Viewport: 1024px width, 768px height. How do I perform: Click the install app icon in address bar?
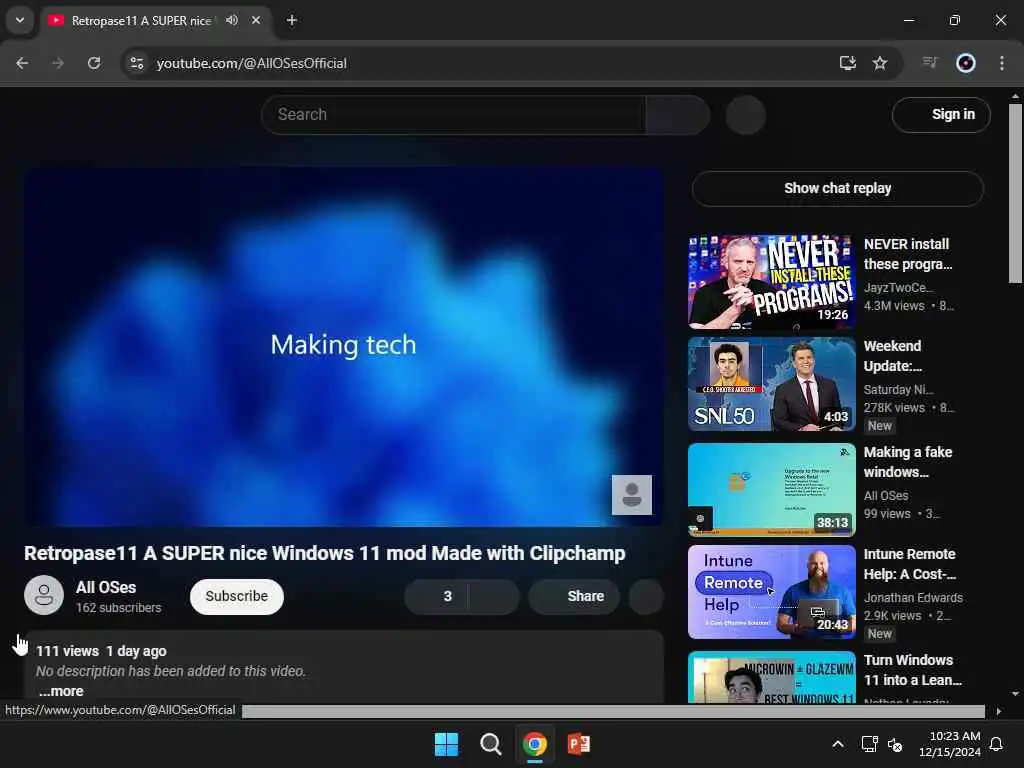[847, 63]
